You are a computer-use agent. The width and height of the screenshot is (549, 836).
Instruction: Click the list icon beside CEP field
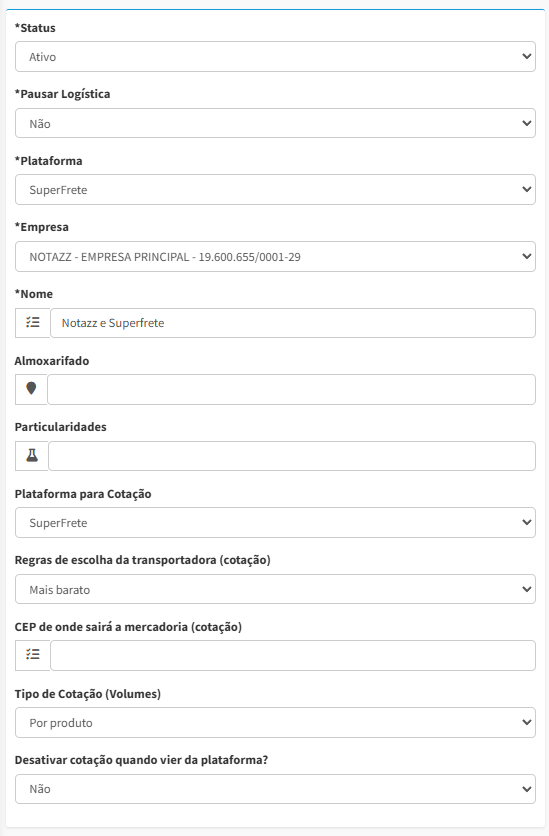[33, 655]
